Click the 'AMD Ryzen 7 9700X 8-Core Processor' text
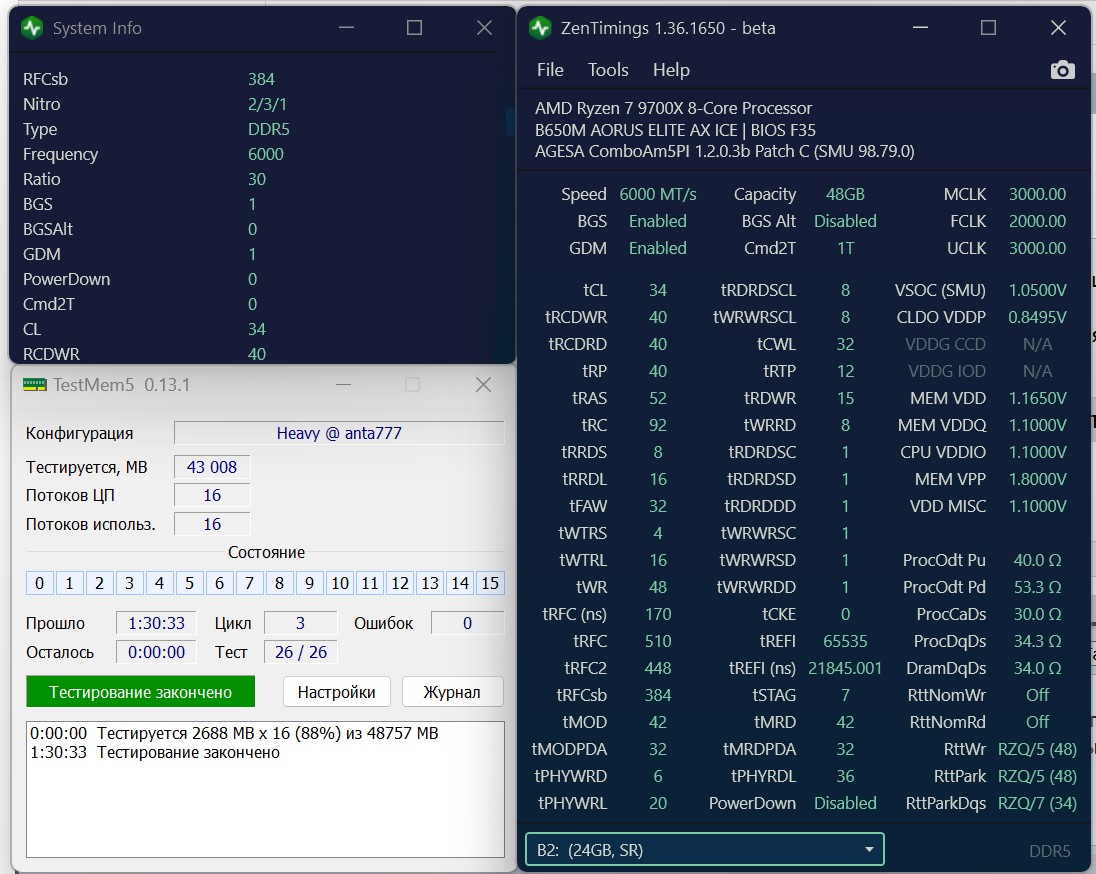Viewport: 1096px width, 874px height. pyautogui.click(x=673, y=108)
